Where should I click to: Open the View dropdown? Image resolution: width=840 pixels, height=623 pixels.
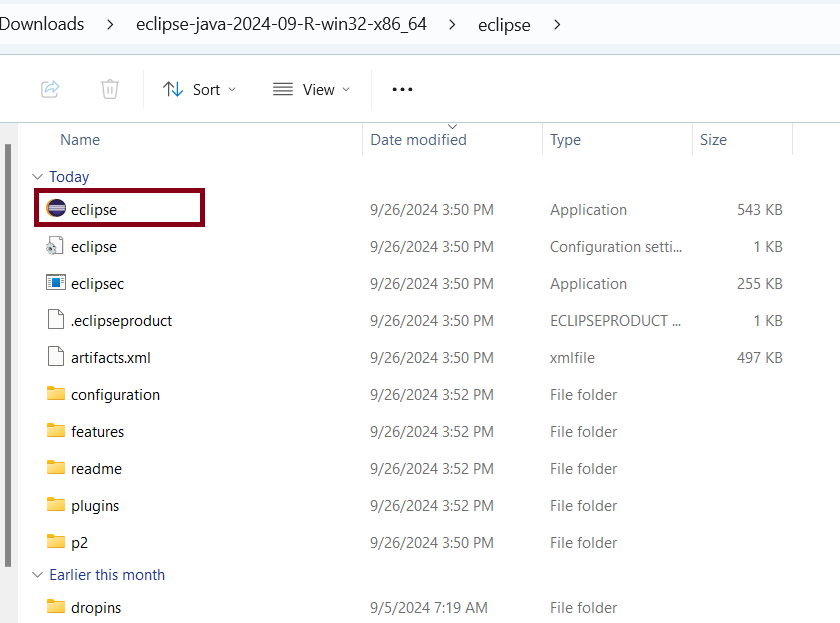click(x=311, y=89)
